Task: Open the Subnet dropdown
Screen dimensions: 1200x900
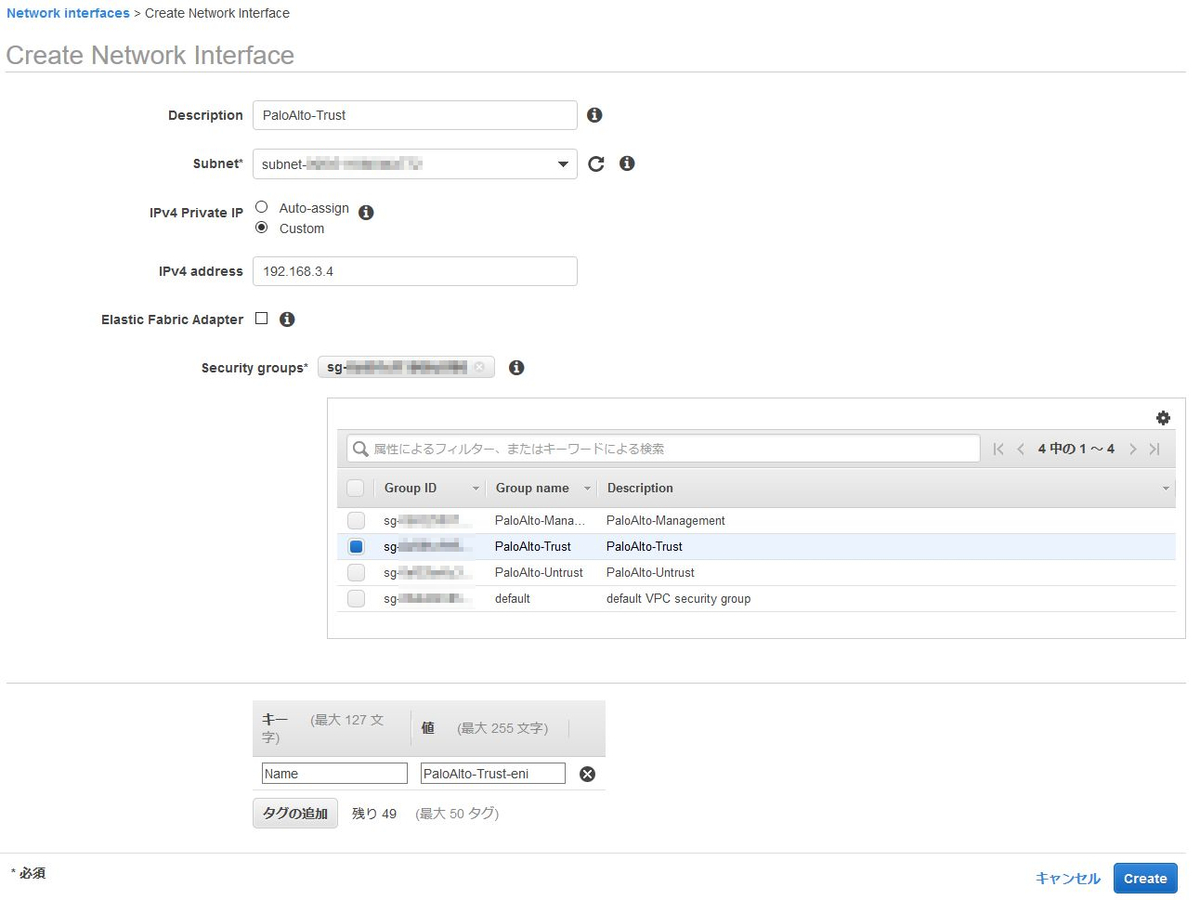Action: [x=415, y=164]
